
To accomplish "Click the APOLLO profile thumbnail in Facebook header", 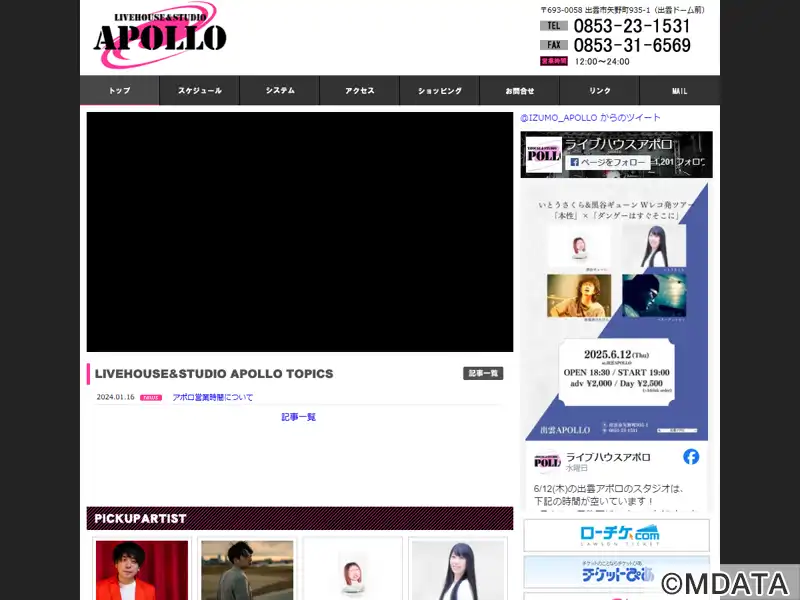I will pos(544,155).
